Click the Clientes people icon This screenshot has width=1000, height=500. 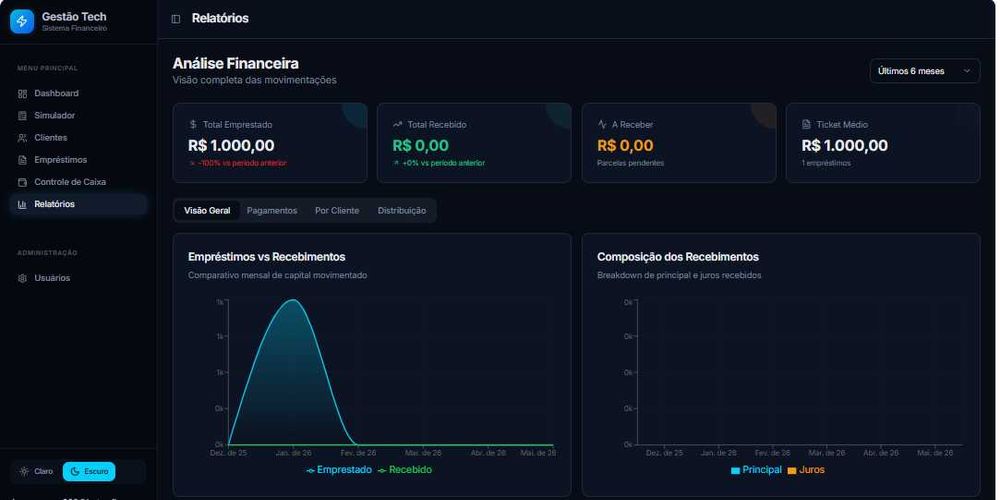22,138
